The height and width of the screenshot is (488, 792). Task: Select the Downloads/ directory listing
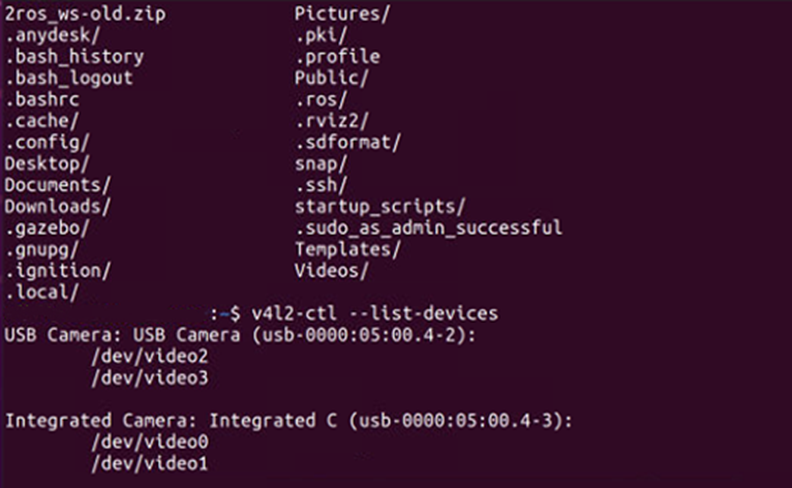(58, 207)
